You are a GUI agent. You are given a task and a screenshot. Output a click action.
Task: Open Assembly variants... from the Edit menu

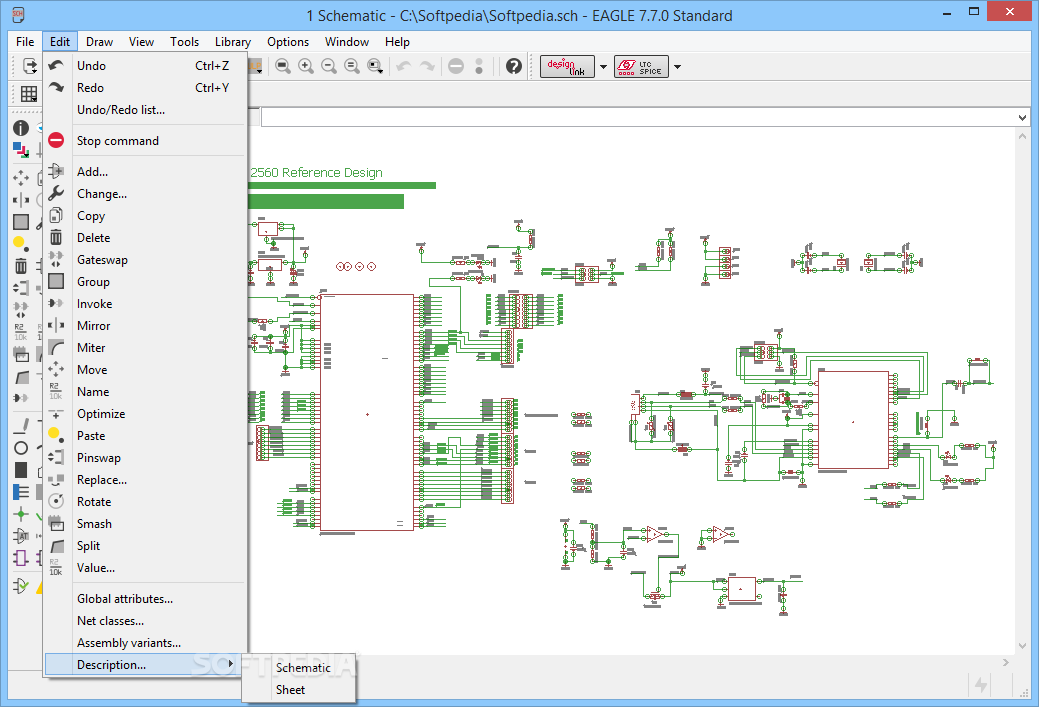pyautogui.click(x=145, y=643)
